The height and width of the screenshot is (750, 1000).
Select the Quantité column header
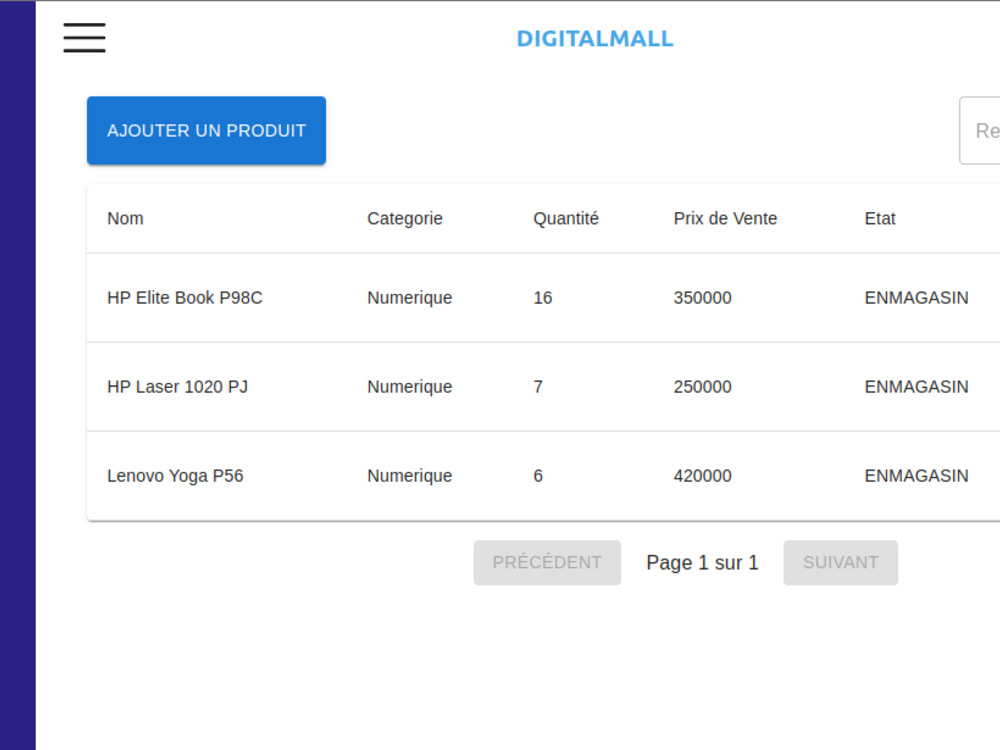point(566,219)
